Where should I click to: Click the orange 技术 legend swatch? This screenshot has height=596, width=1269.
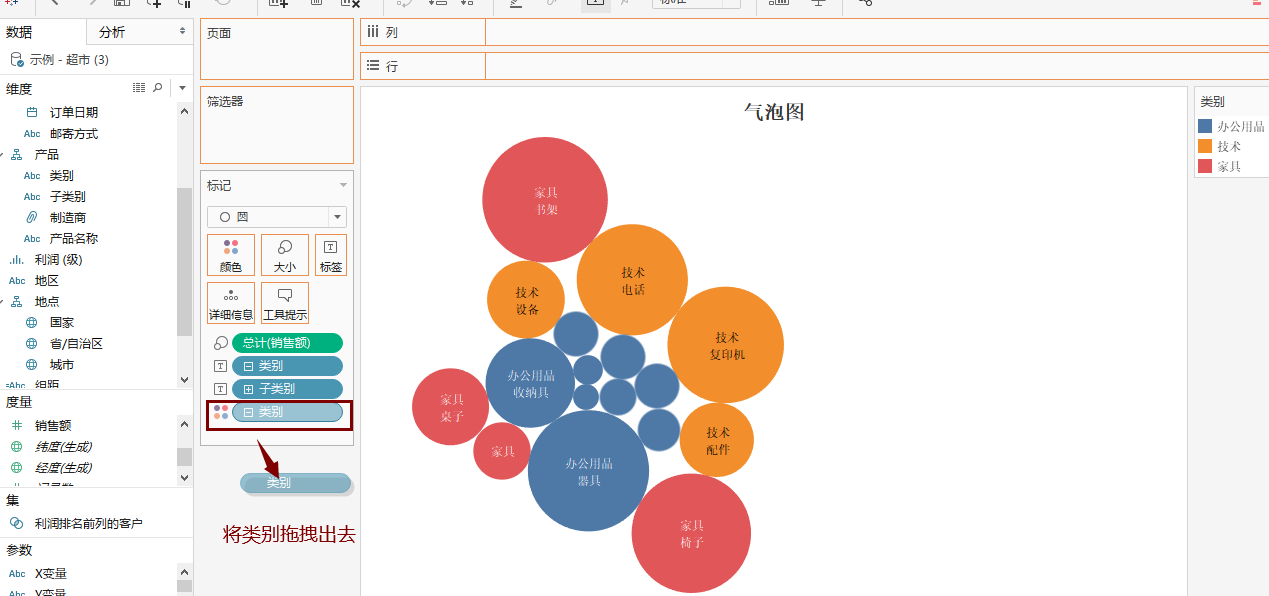pos(1205,146)
